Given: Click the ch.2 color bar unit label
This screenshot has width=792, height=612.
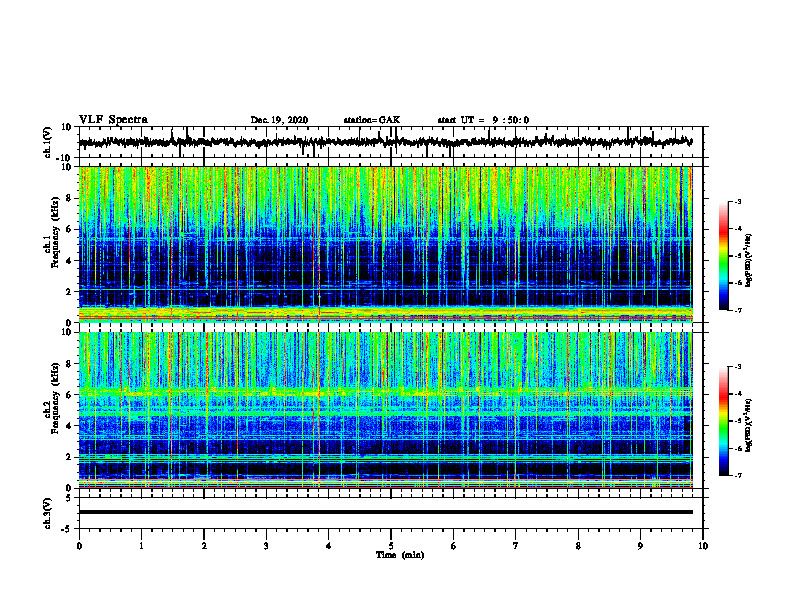Looking at the screenshot, I should [x=748, y=425].
